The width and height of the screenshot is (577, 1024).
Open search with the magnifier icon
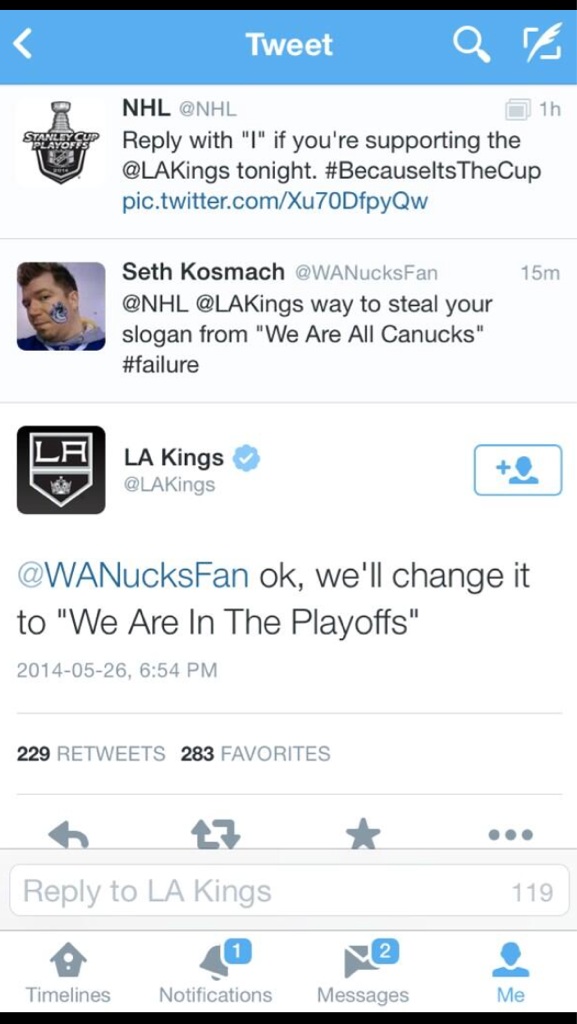471,44
